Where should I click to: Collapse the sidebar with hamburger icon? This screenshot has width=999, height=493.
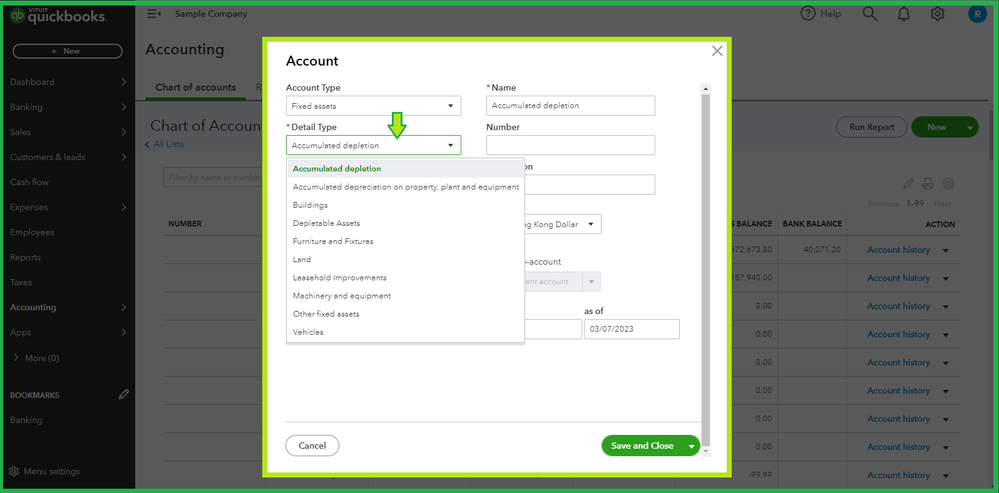pos(154,13)
